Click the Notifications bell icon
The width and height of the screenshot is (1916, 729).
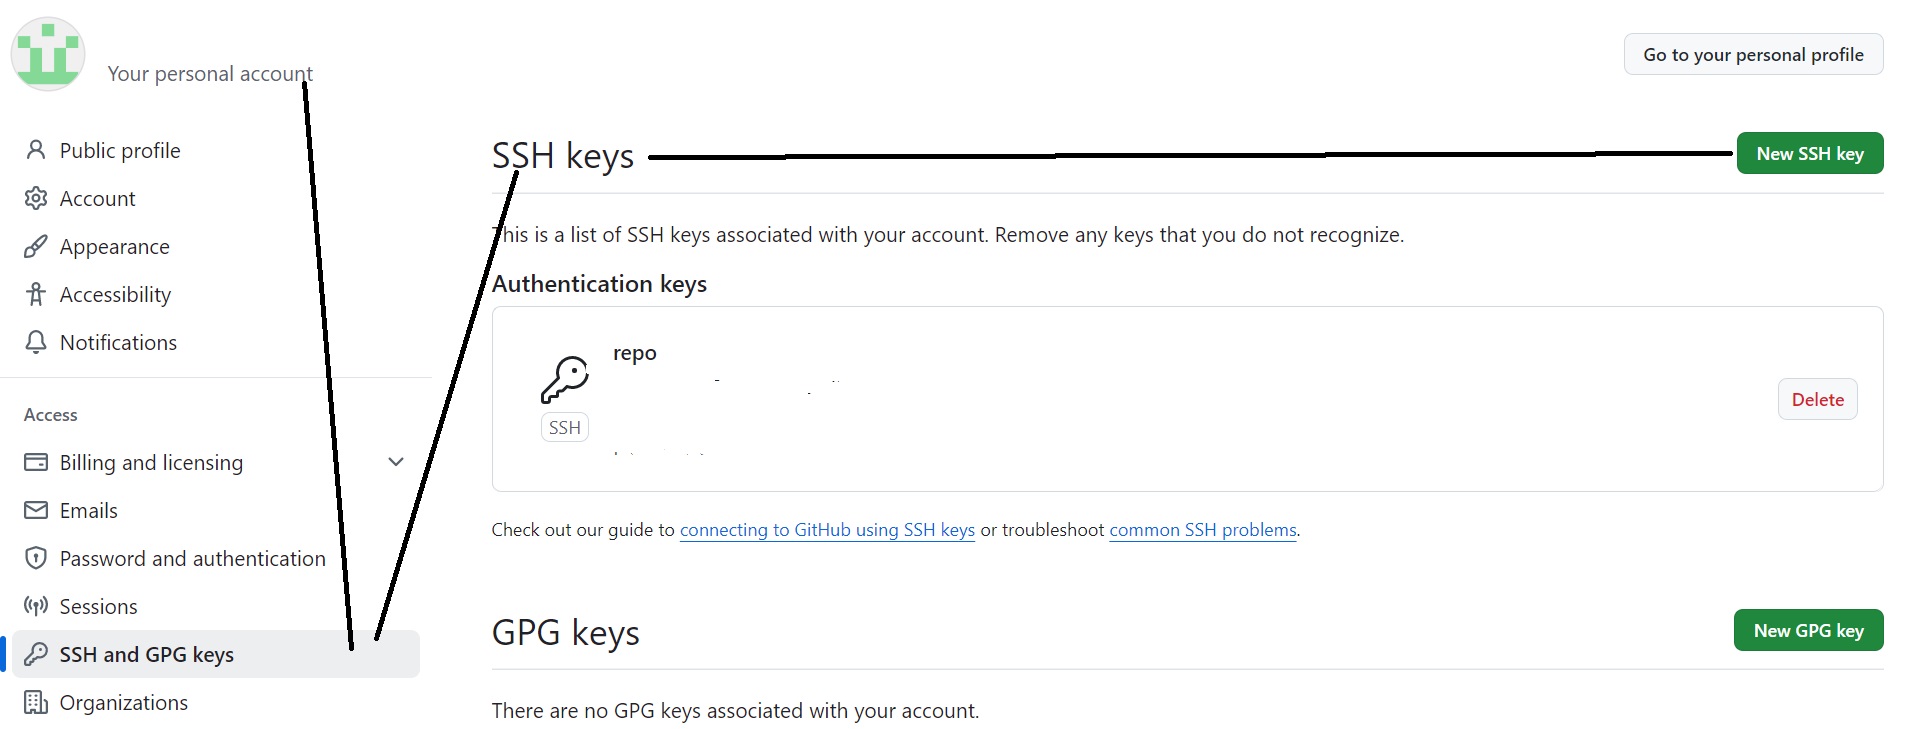coord(36,342)
